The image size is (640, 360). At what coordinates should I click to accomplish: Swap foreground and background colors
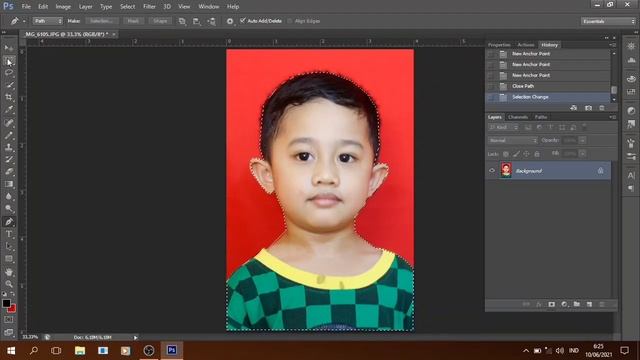point(12,294)
